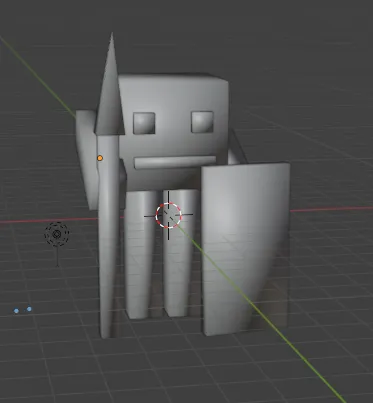Select the point light object icon
373x403 pixels.
point(57,234)
